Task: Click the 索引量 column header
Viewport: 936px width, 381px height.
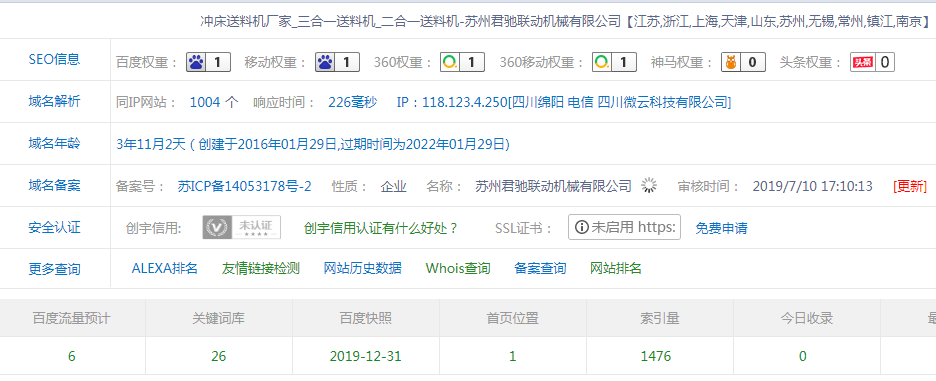Action: pyautogui.click(x=660, y=318)
